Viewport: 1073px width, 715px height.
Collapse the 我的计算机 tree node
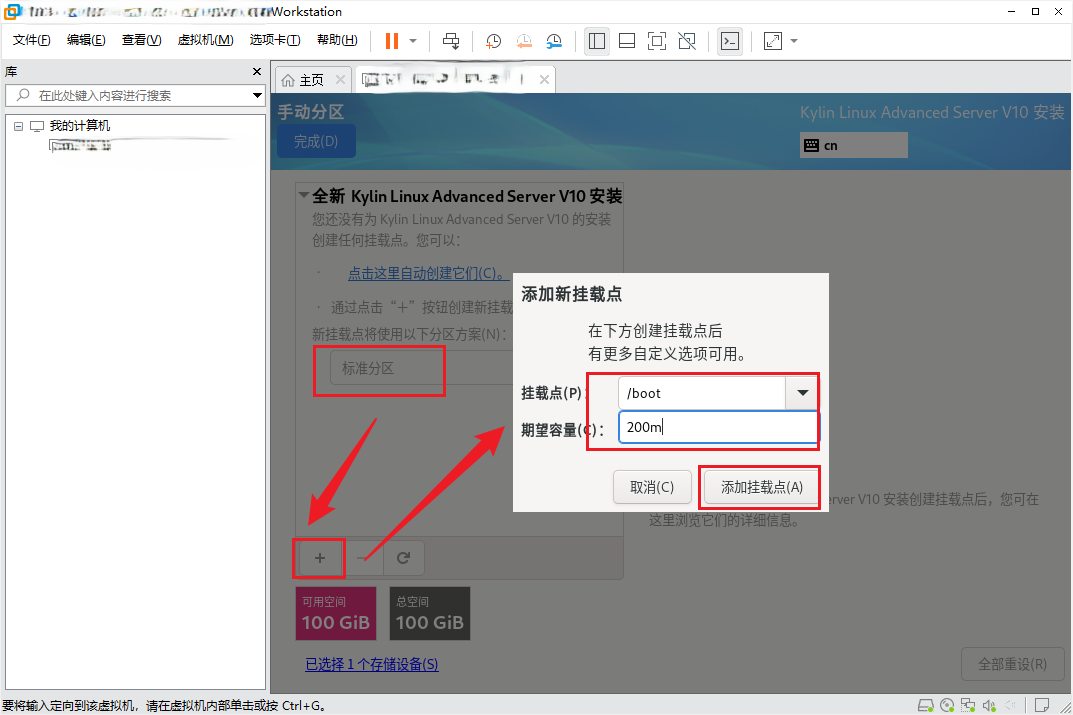18,126
